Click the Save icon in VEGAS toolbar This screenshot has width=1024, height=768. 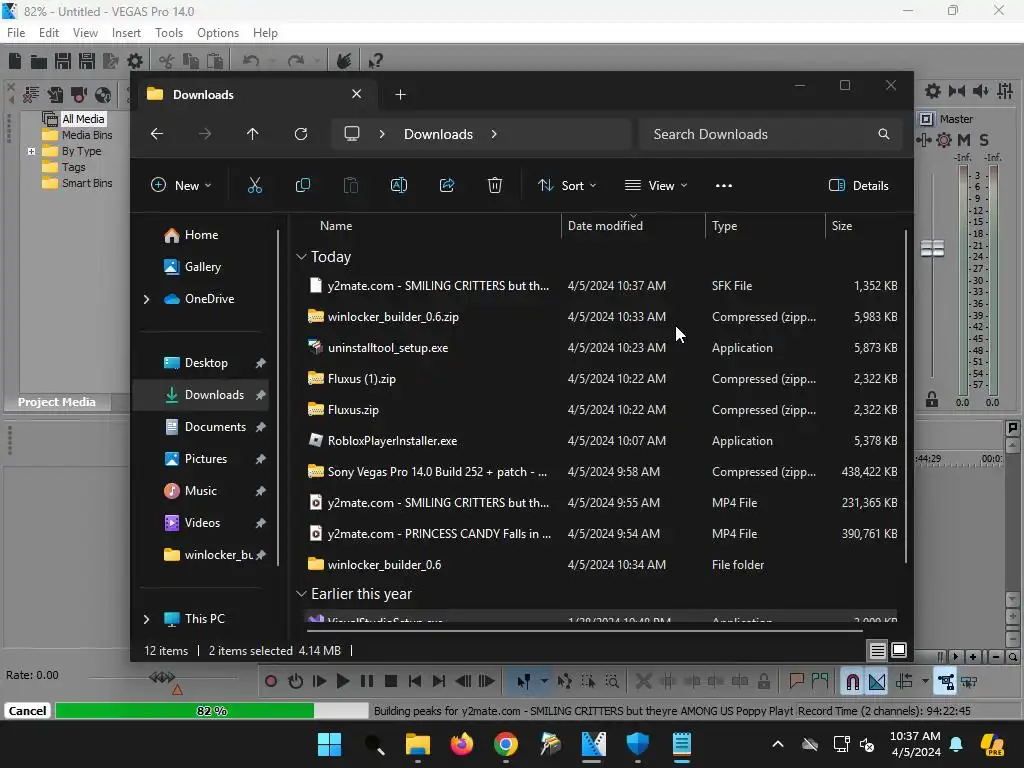coord(63,61)
